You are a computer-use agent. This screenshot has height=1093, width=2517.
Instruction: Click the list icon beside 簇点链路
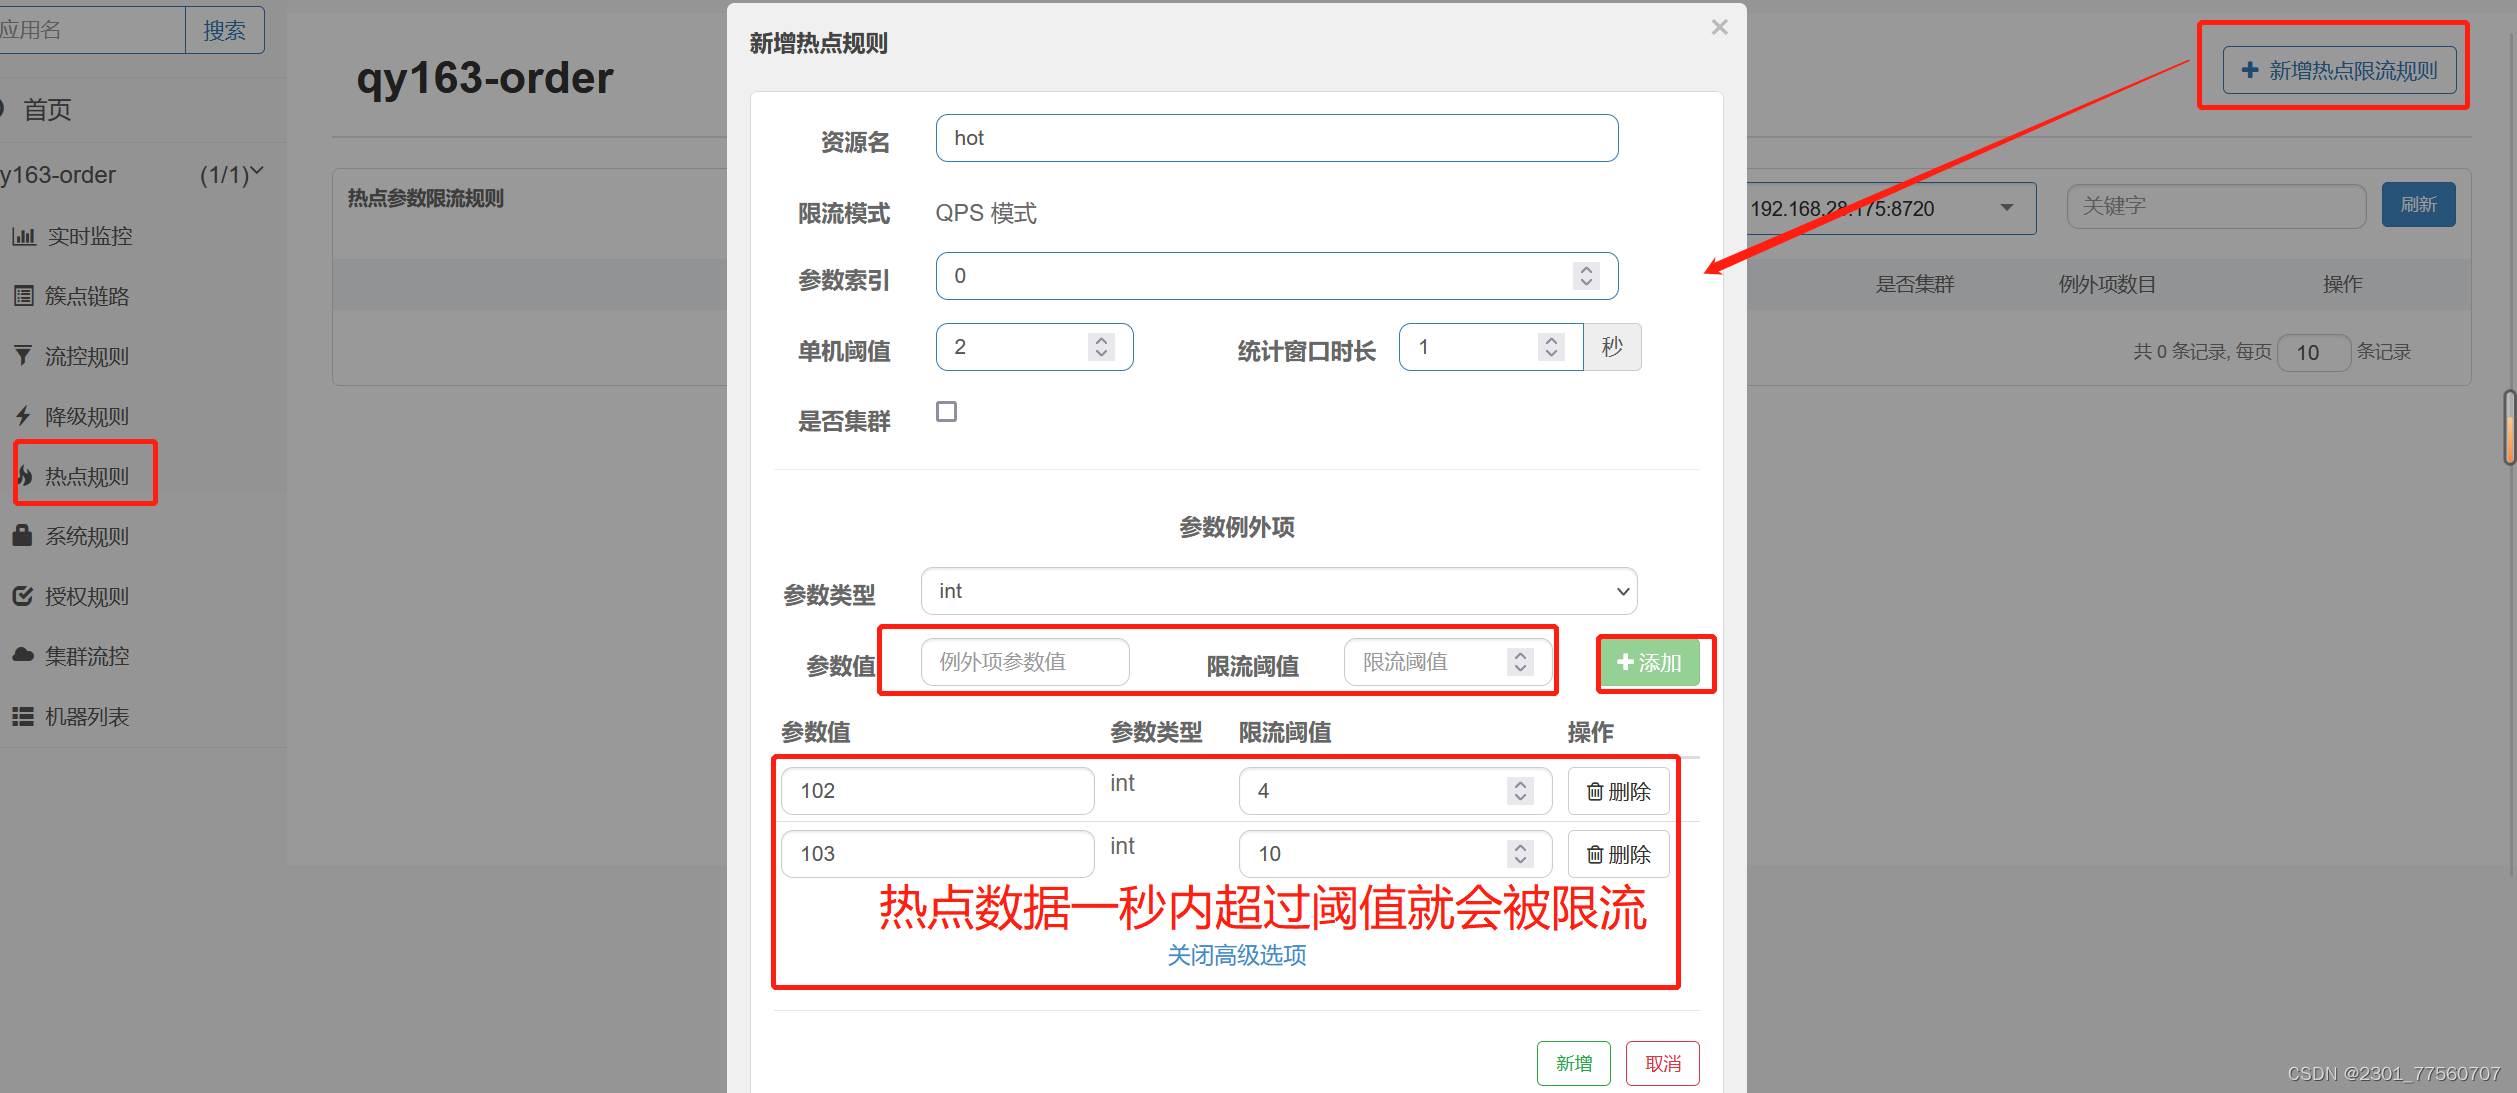click(x=23, y=296)
